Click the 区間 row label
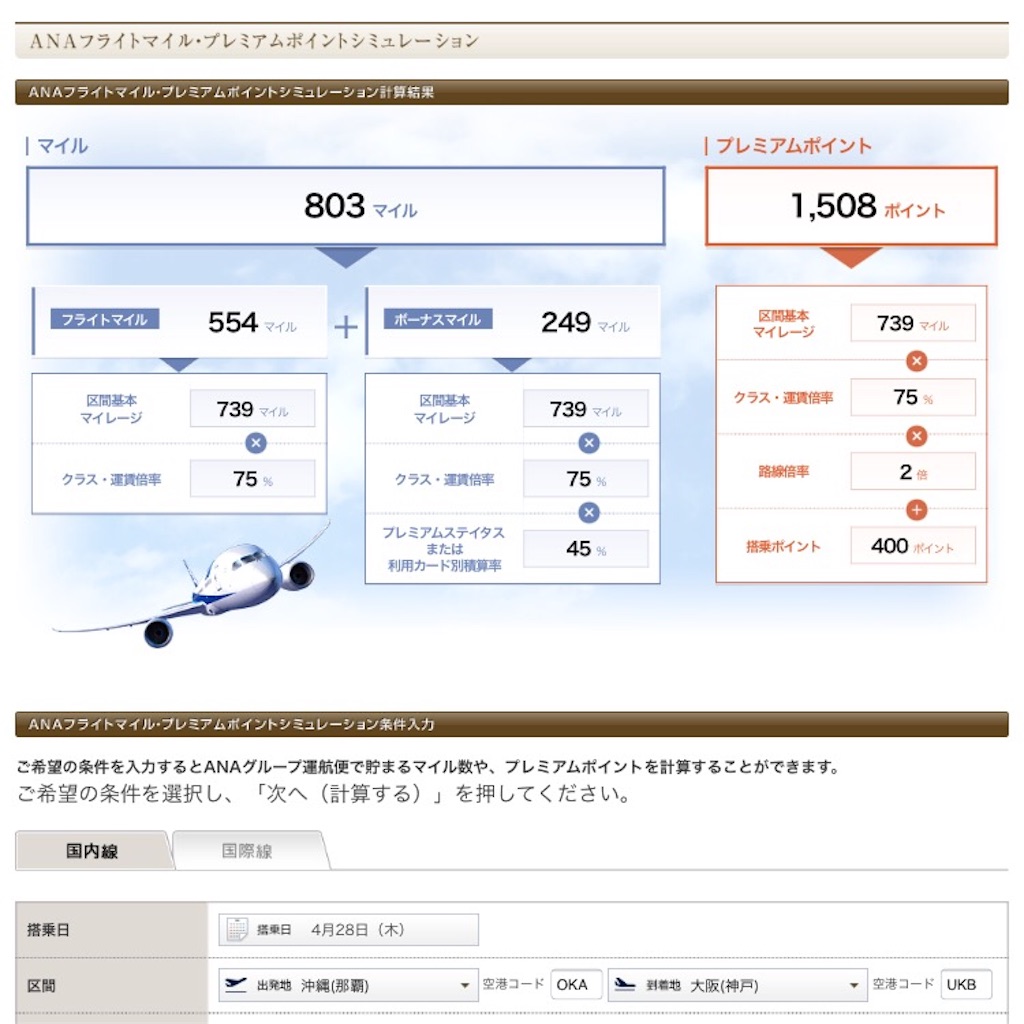The height and width of the screenshot is (1024, 1024). click(x=41, y=985)
